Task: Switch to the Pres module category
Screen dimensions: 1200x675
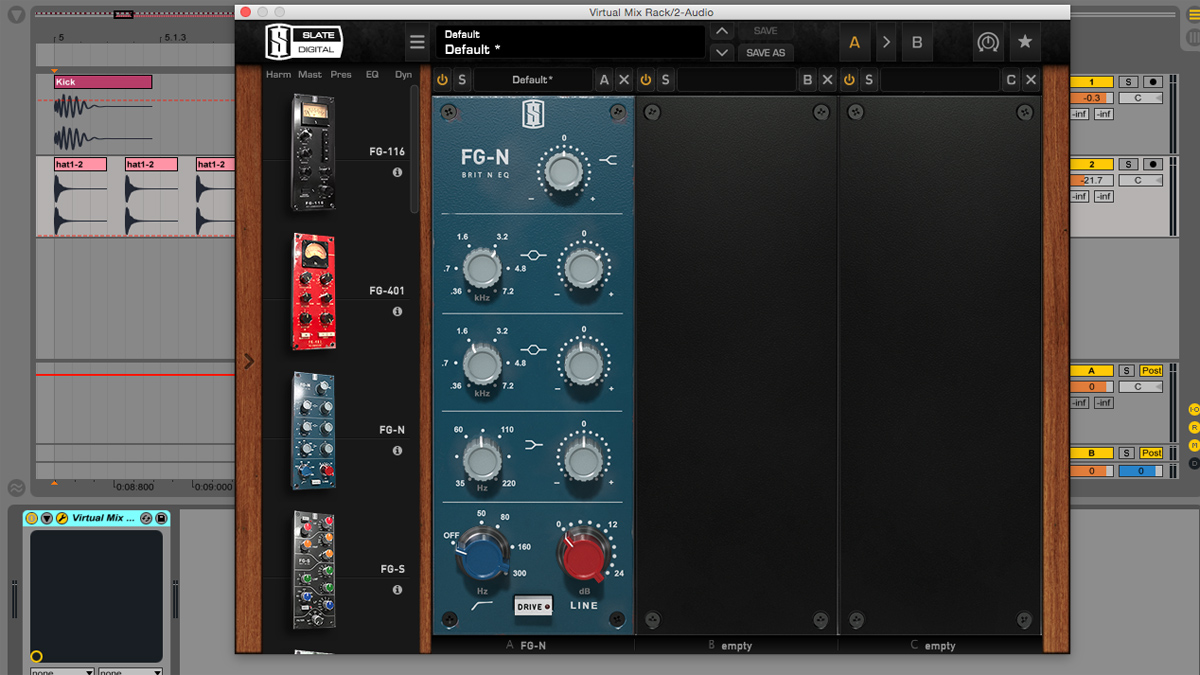Action: [341, 75]
